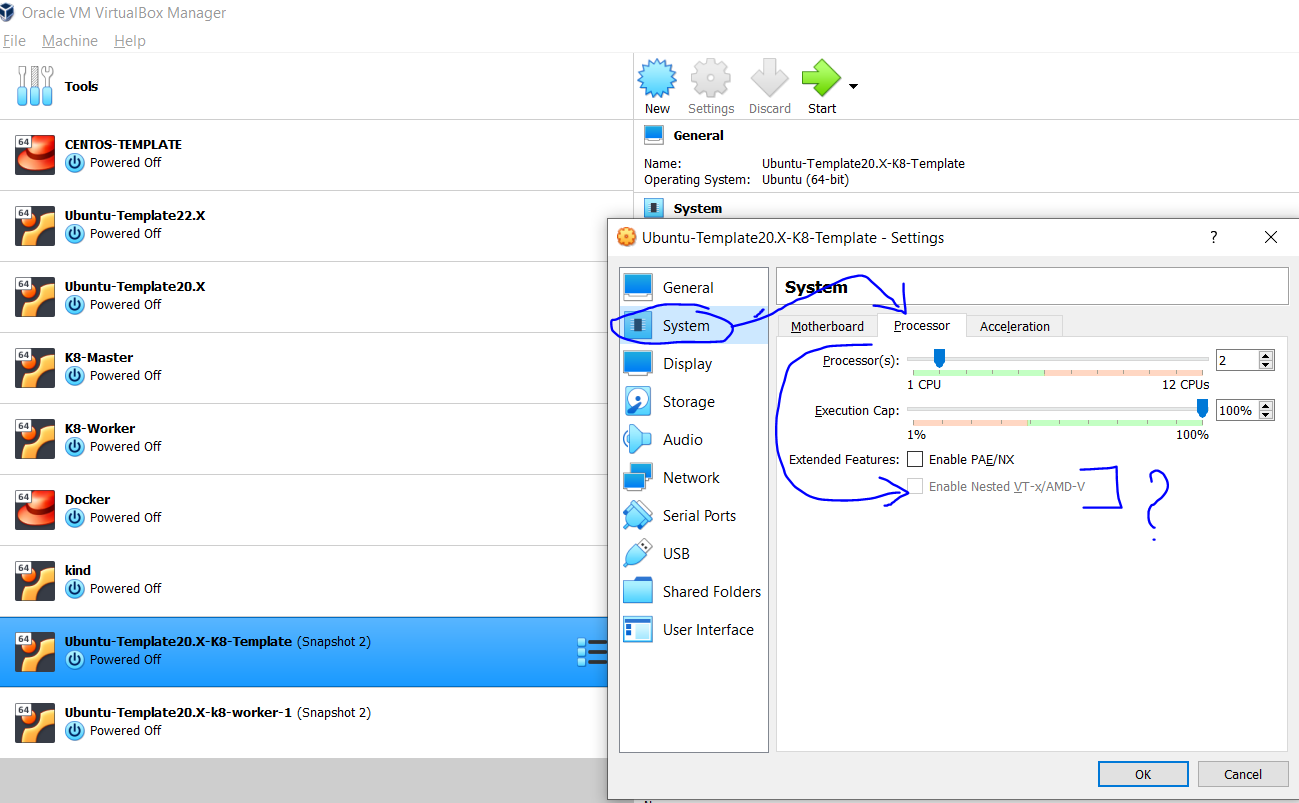Open the File menu
The image size is (1299, 803).
14,41
